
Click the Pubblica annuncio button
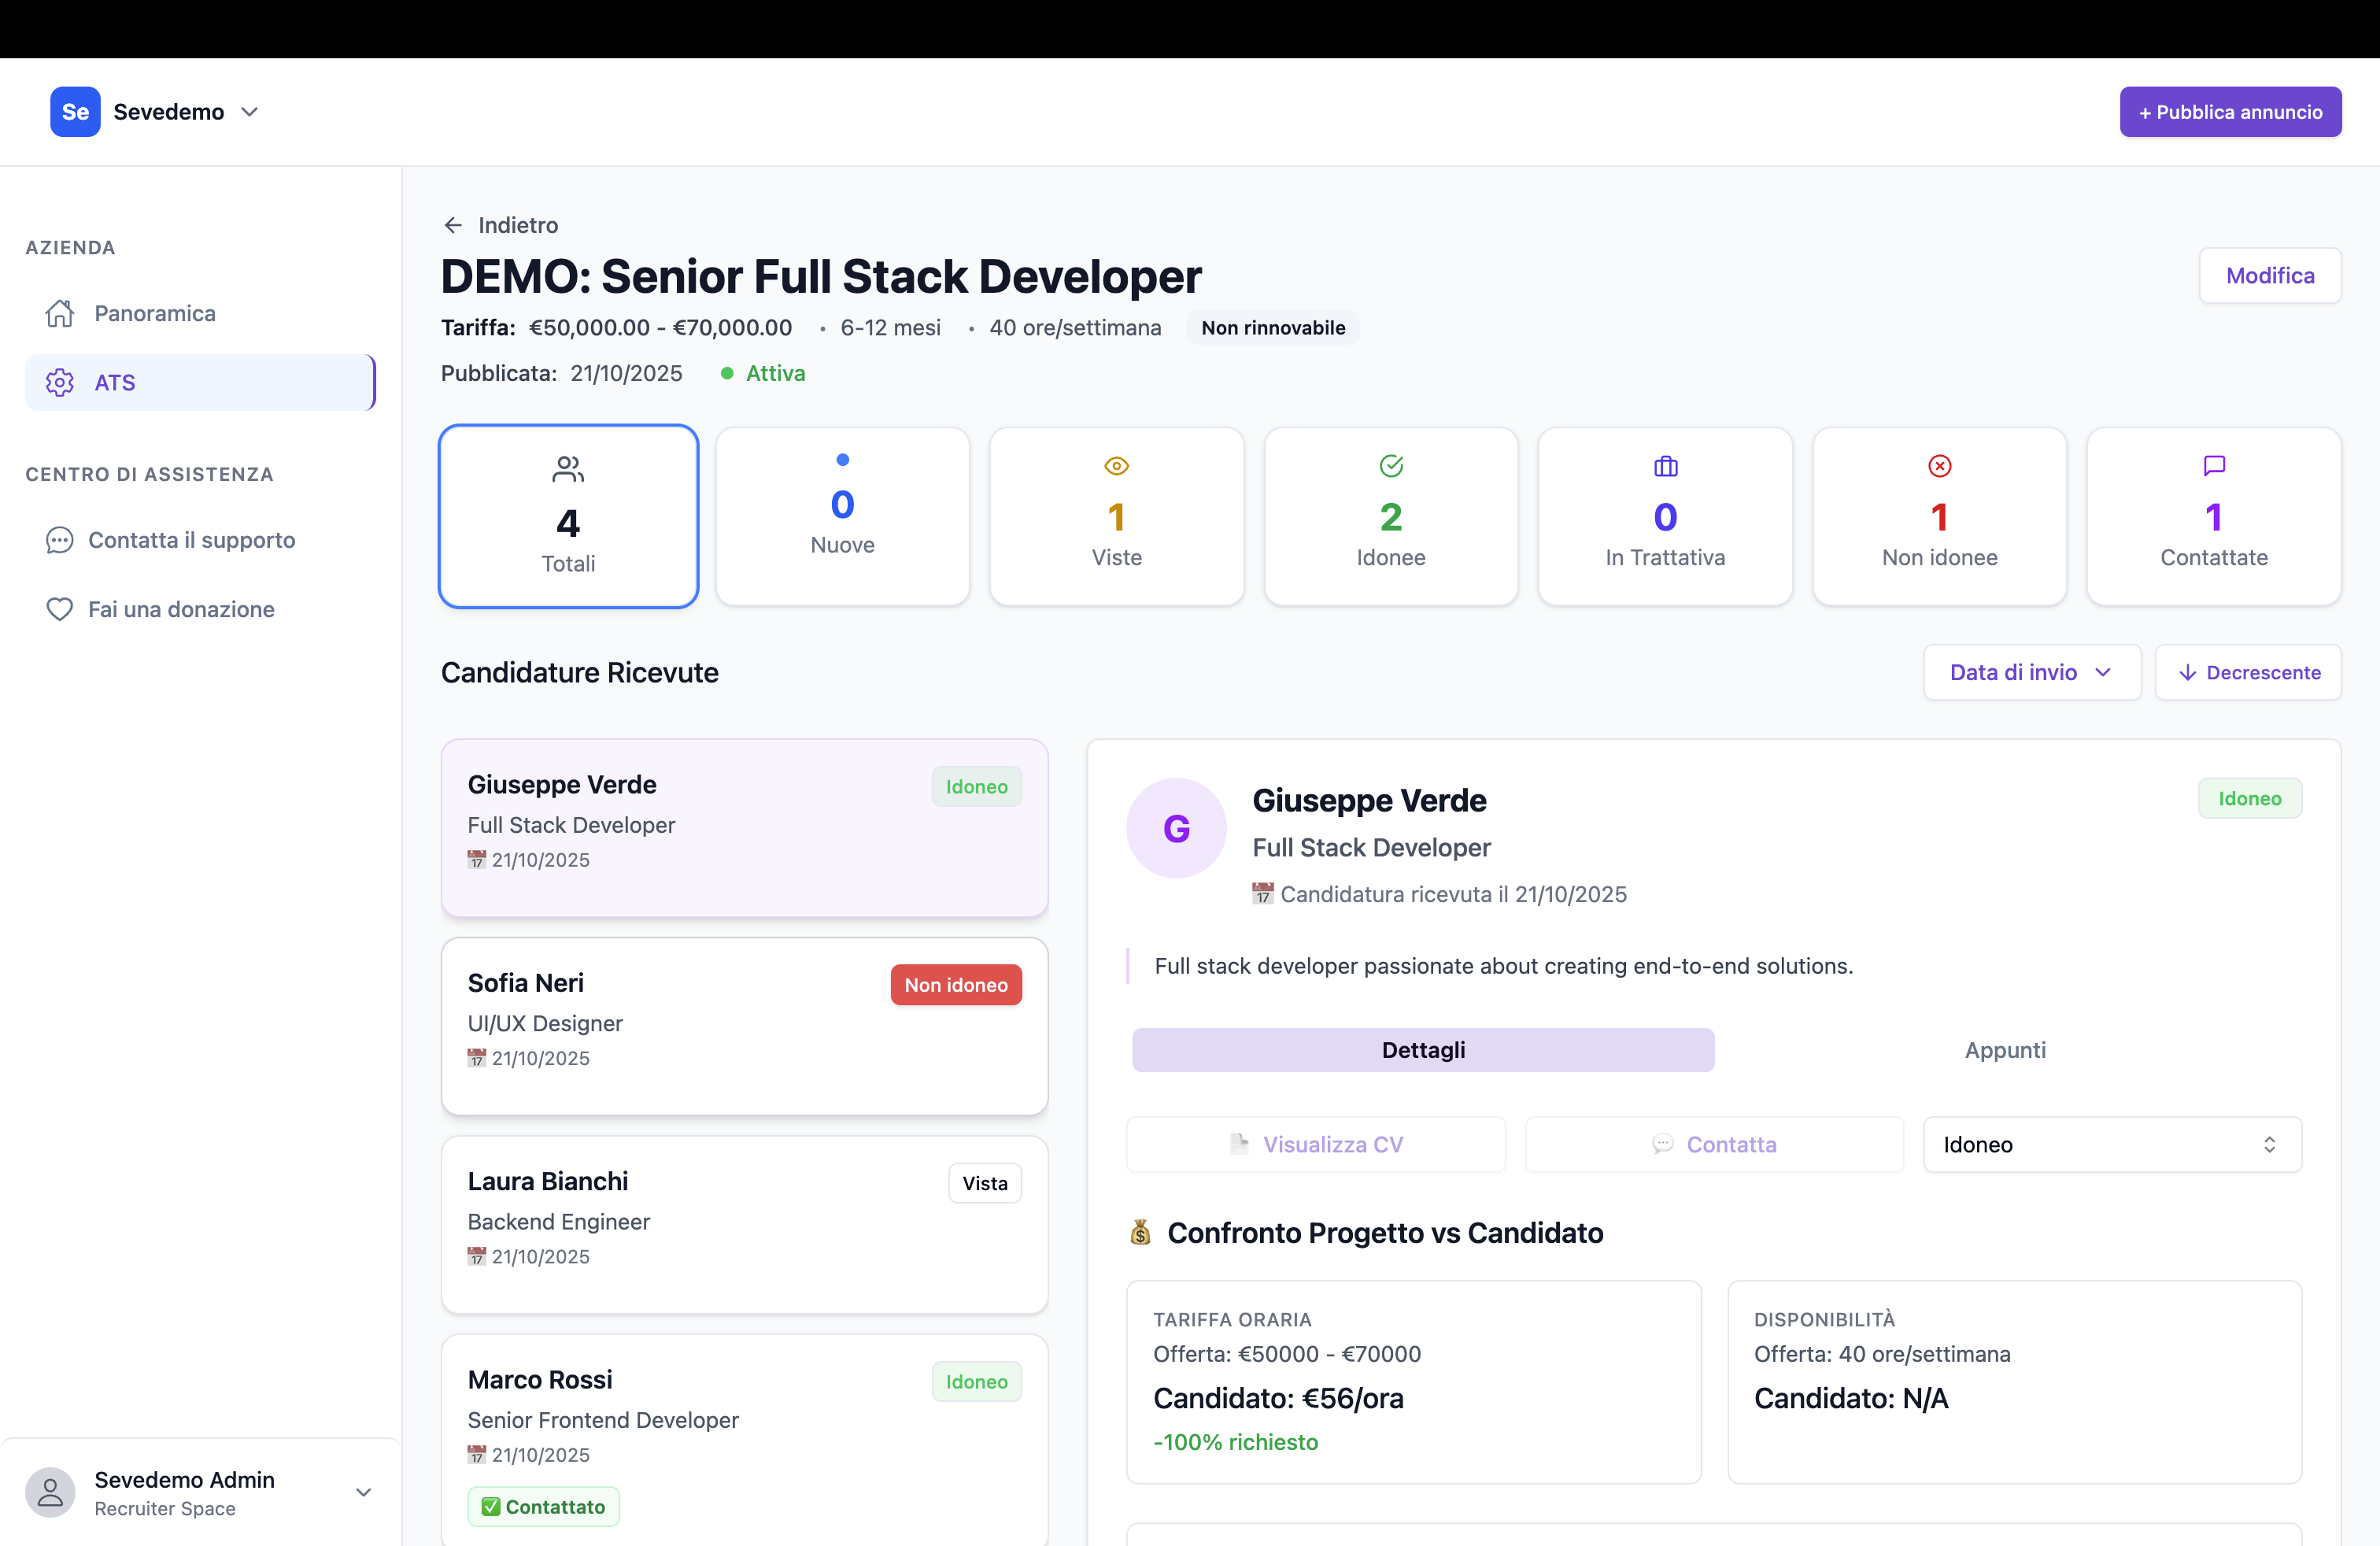2230,111
